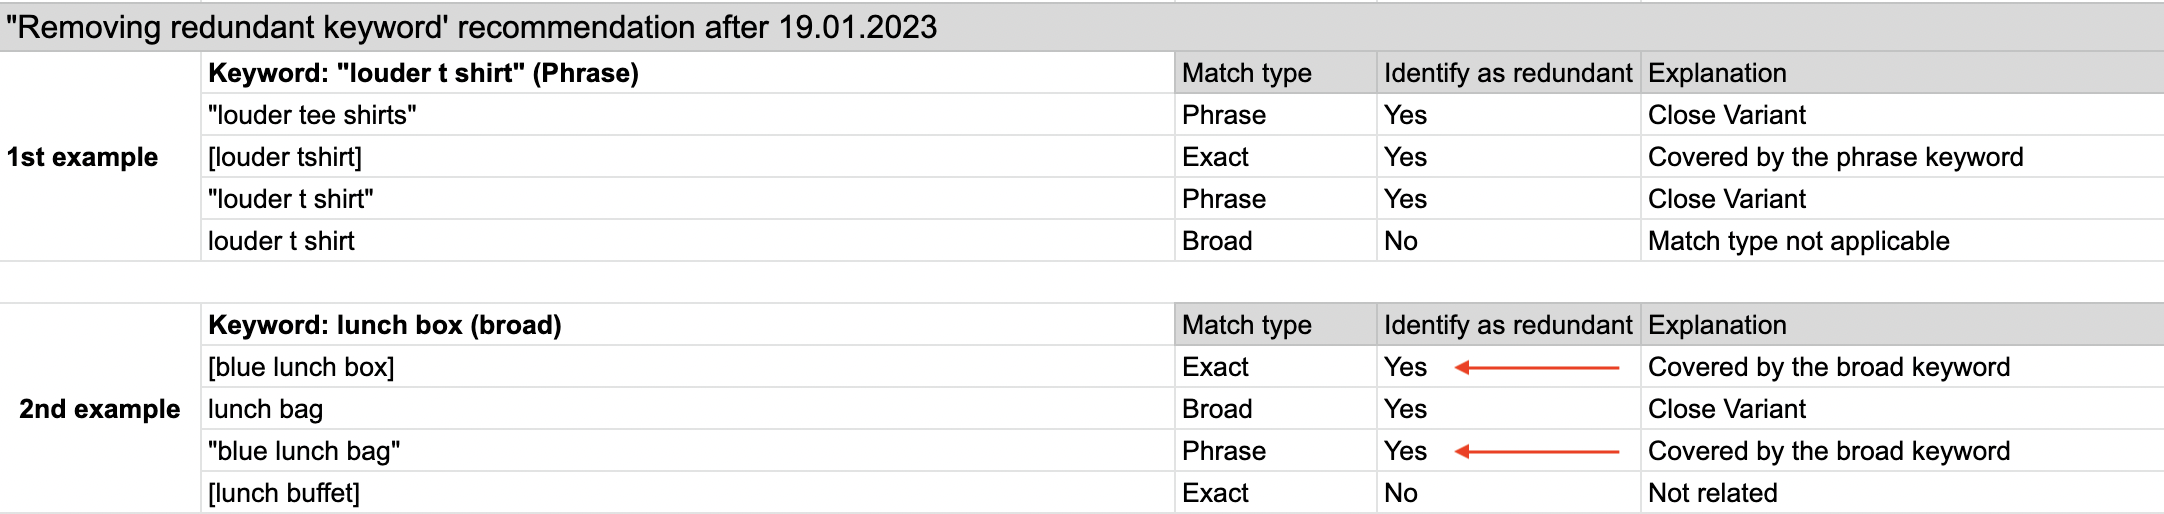Select the [louder tshirt] keyword cell
Screen dimensions: 2164x514
tap(688, 157)
